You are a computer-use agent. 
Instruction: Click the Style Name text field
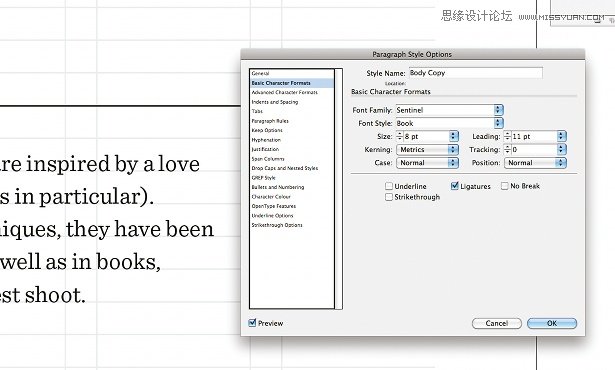(476, 73)
